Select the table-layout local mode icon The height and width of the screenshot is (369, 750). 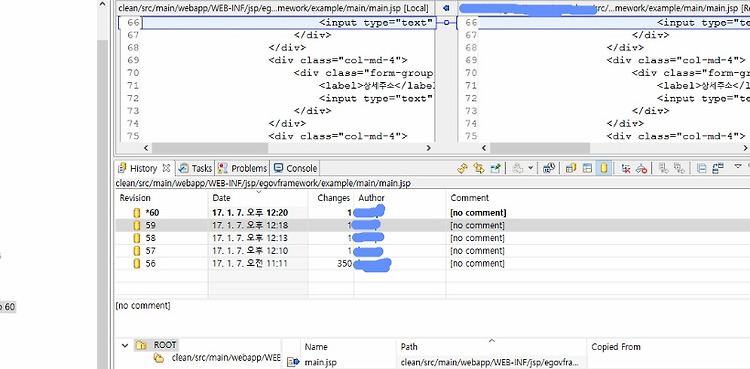[587, 168]
